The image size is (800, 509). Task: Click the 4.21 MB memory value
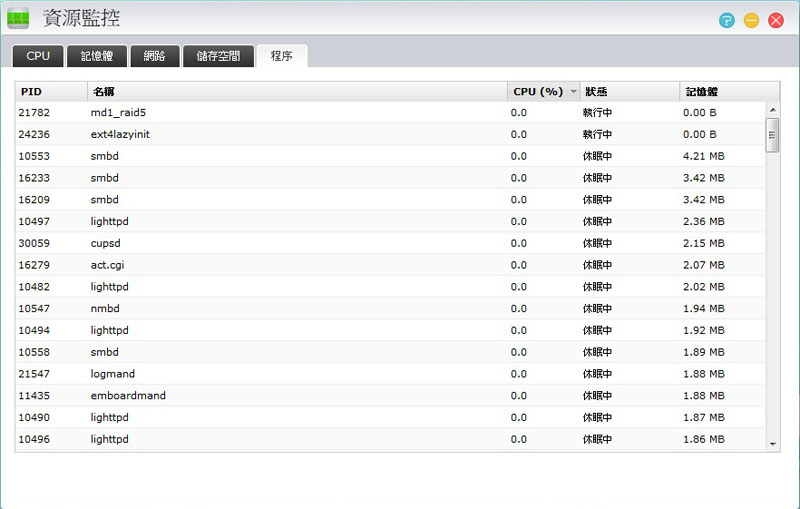click(704, 156)
